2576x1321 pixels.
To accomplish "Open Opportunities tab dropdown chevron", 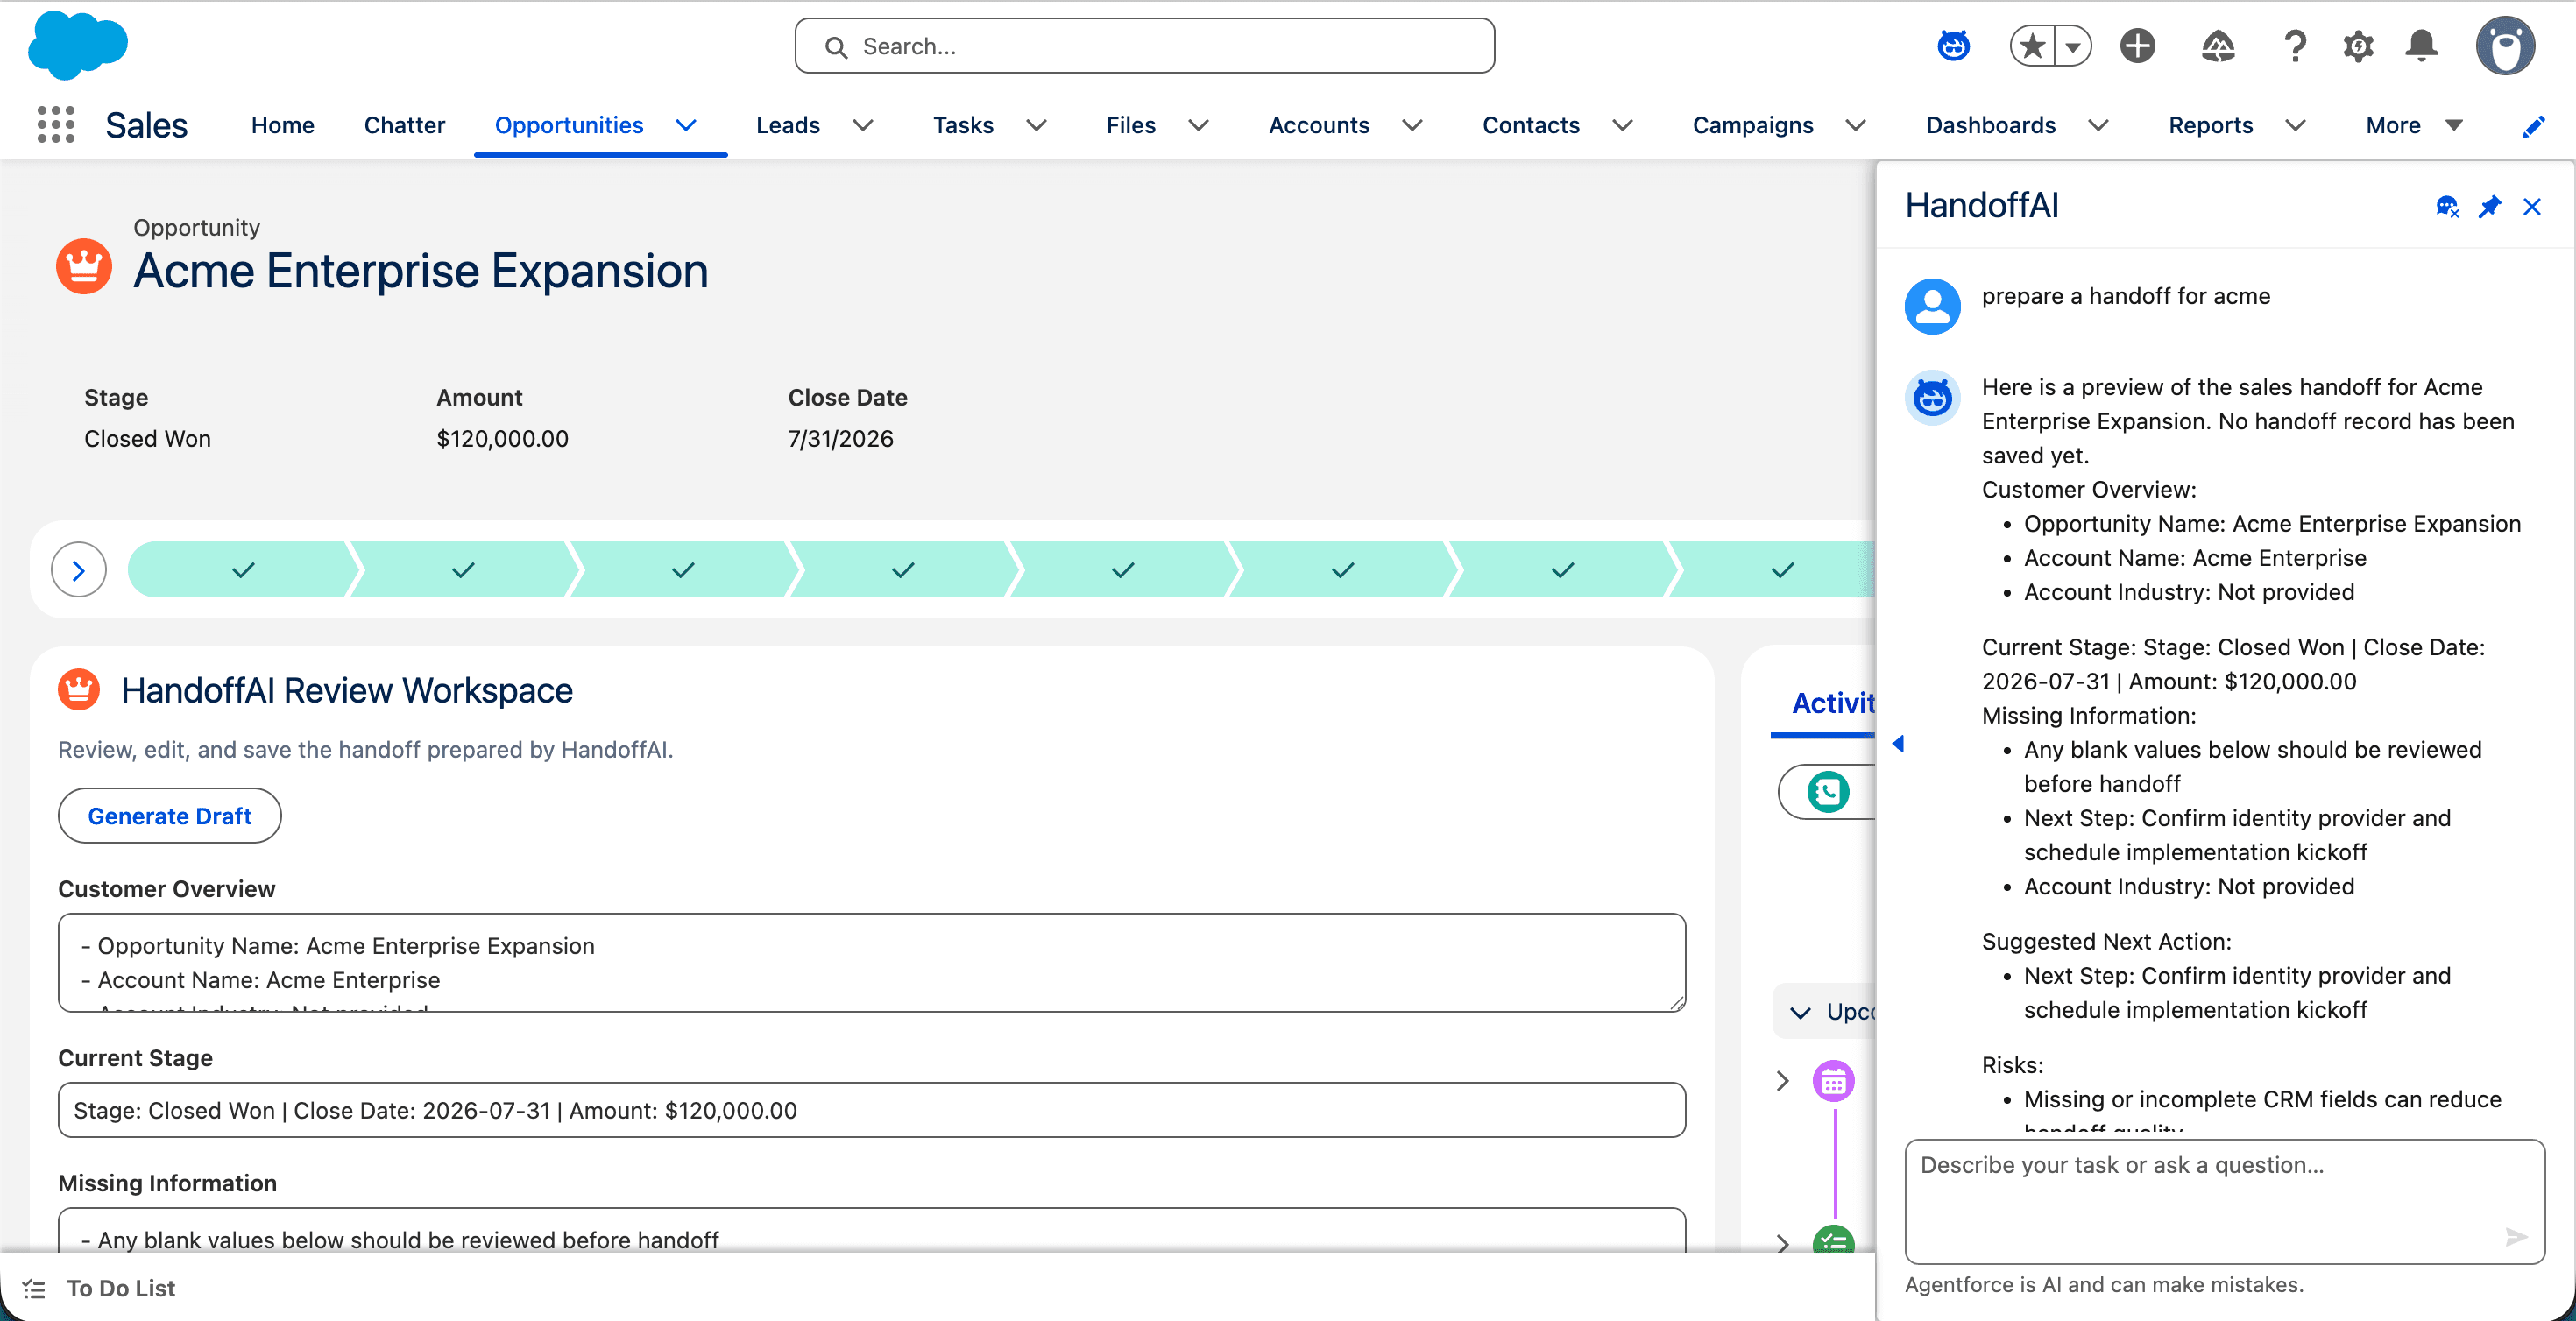I will (x=686, y=125).
